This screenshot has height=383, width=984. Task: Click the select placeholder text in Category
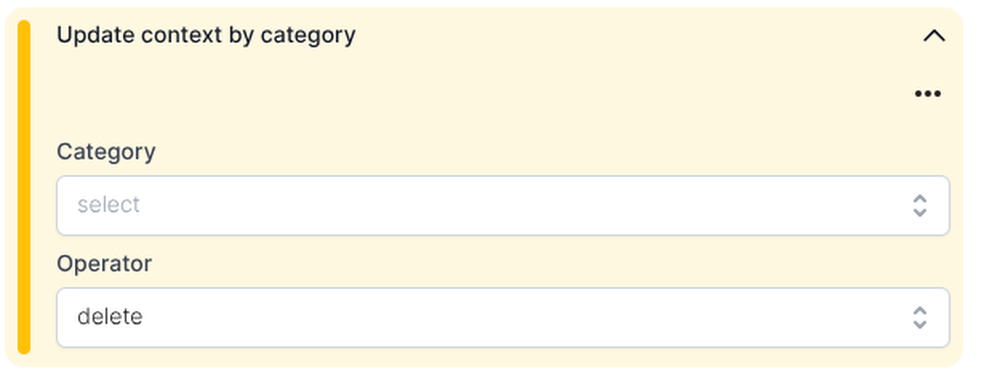109,205
